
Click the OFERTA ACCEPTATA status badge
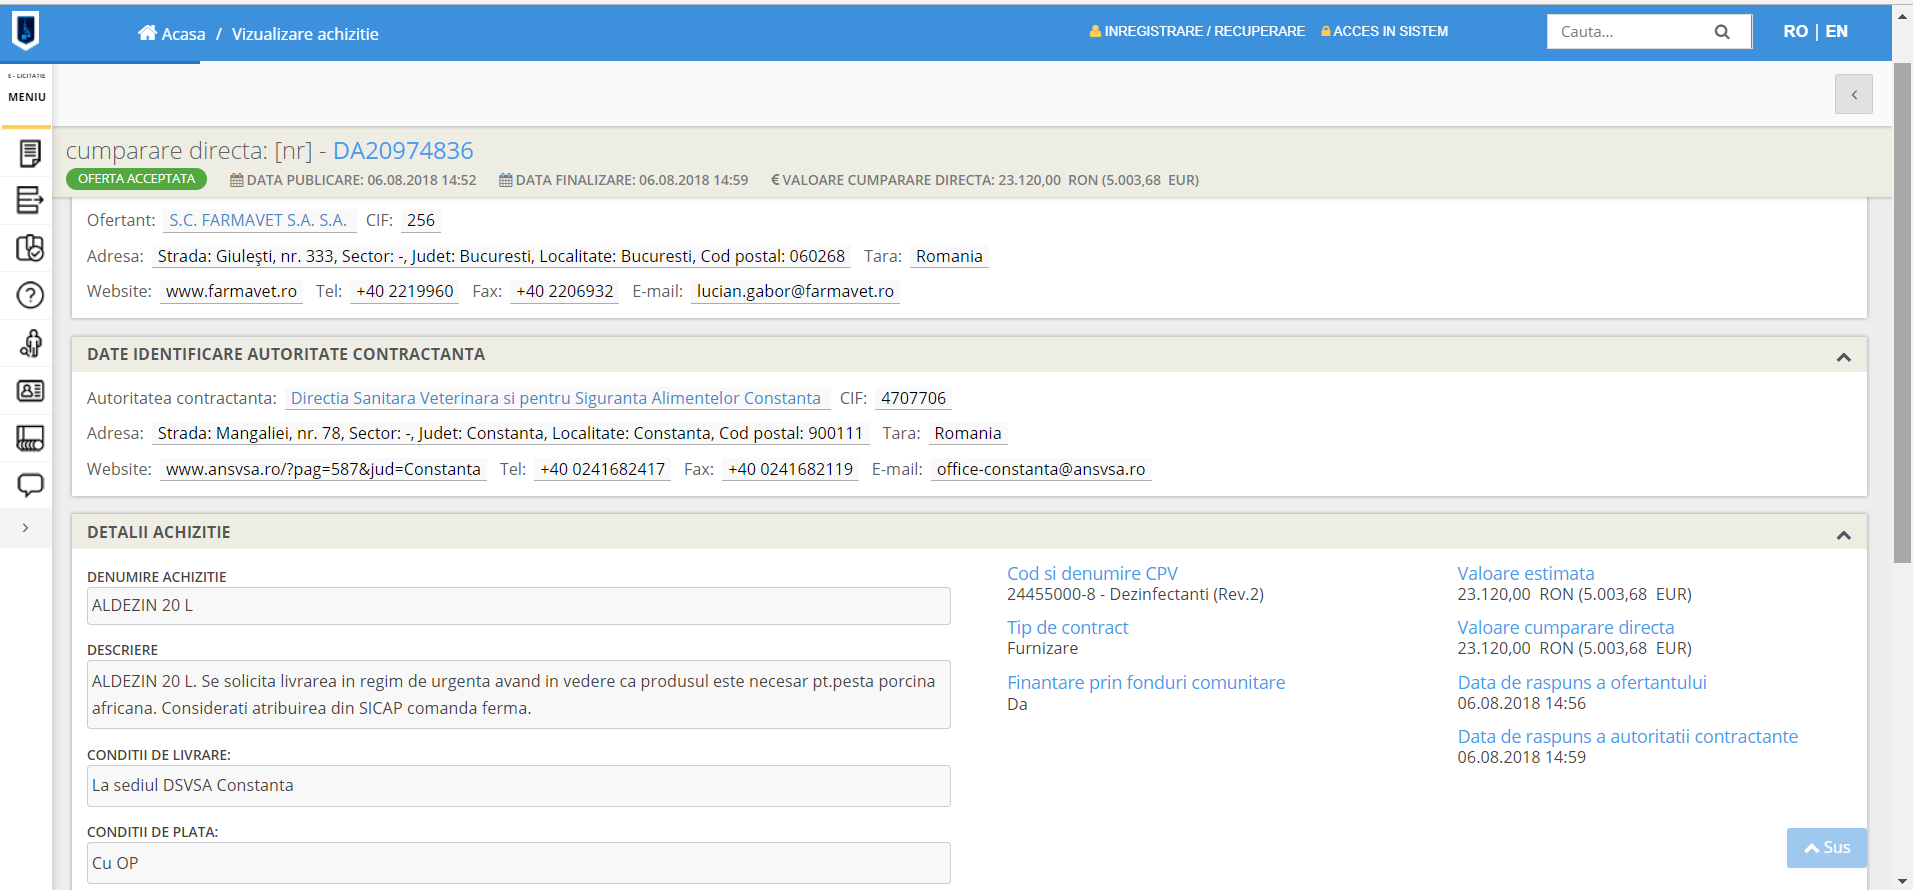[x=137, y=179]
